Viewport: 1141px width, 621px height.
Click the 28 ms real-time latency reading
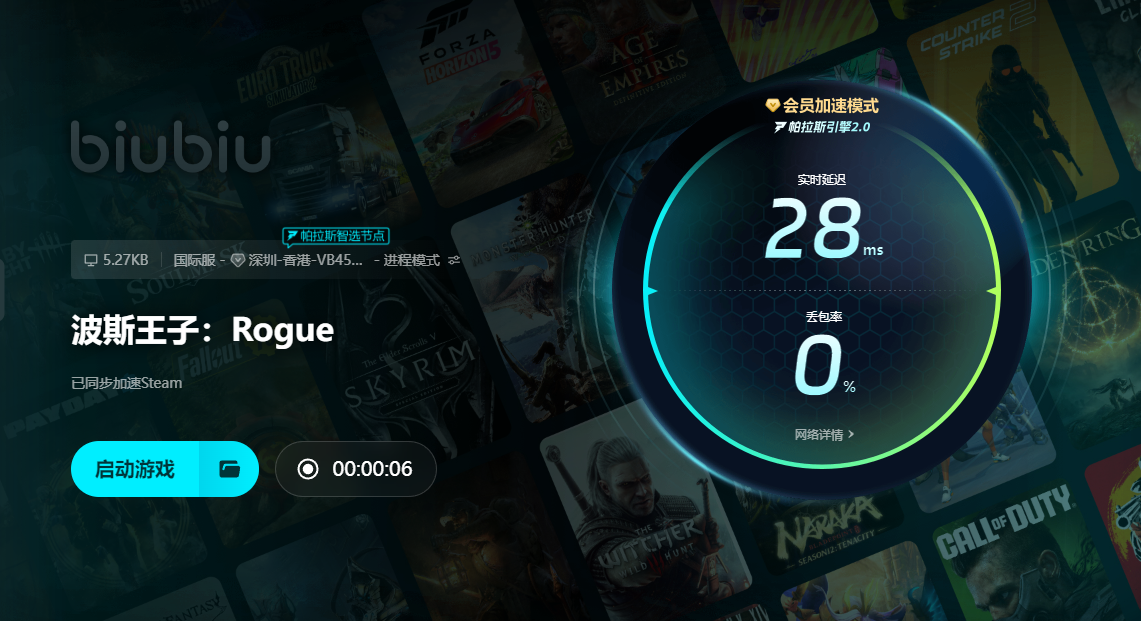pyautogui.click(x=823, y=229)
